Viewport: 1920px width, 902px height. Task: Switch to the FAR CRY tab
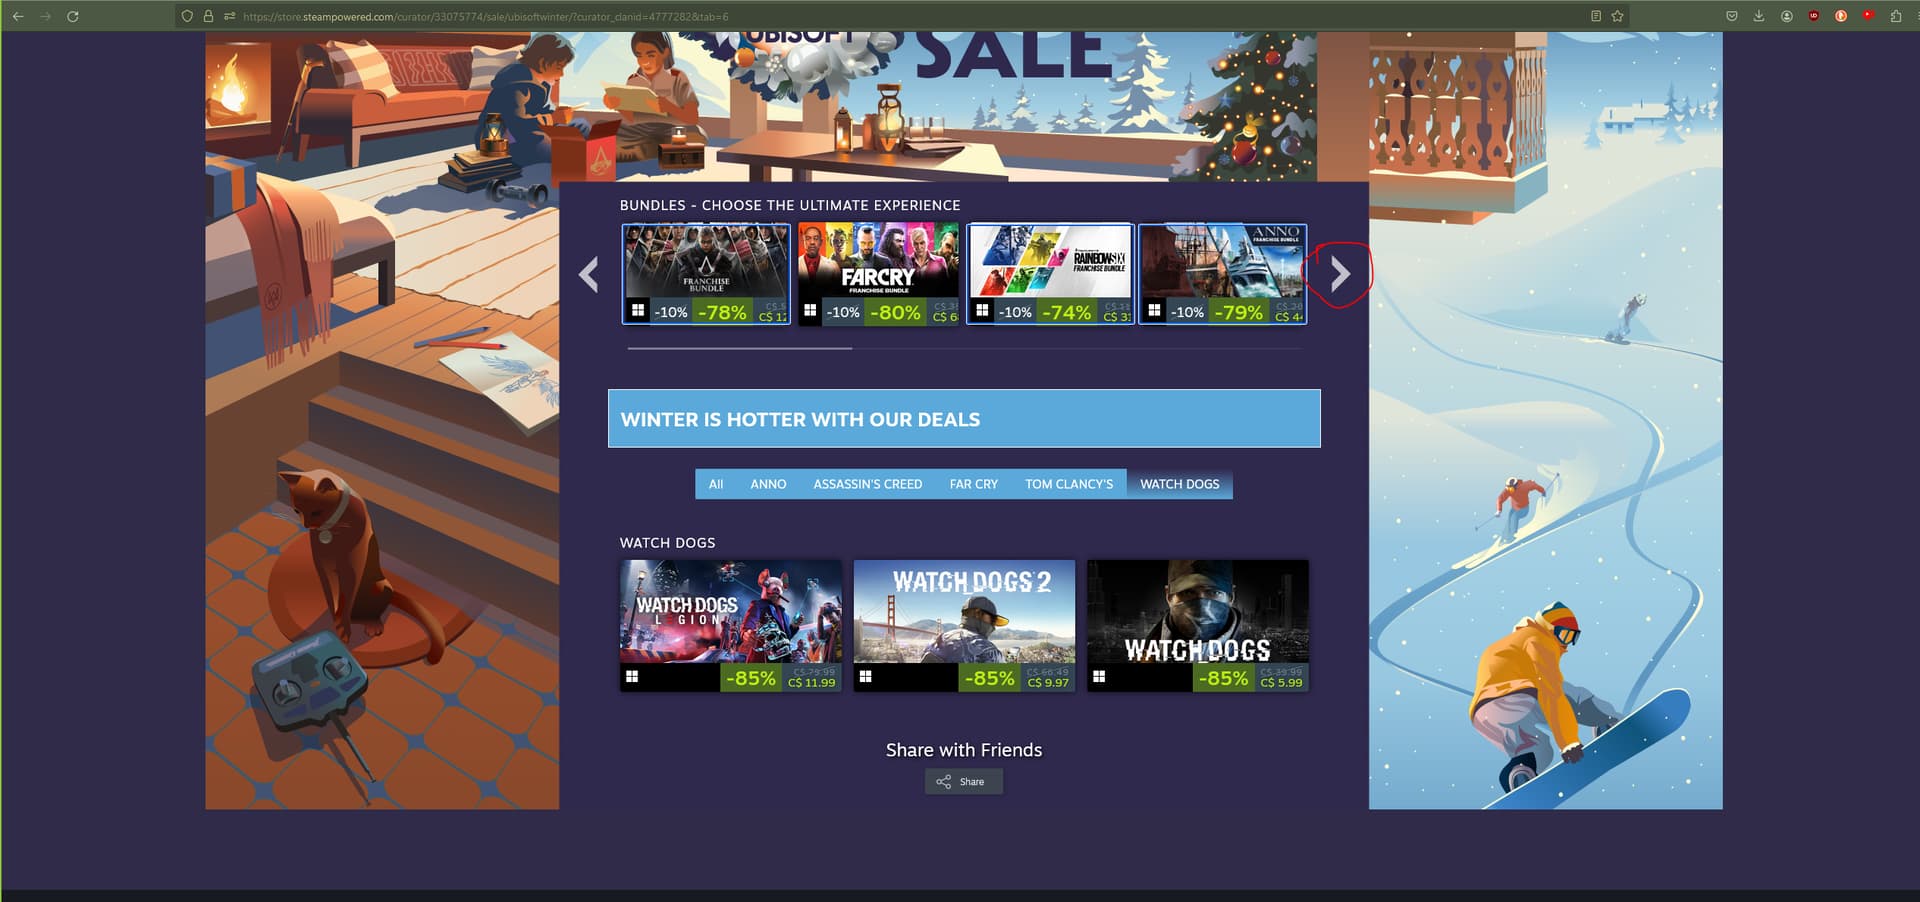click(973, 484)
